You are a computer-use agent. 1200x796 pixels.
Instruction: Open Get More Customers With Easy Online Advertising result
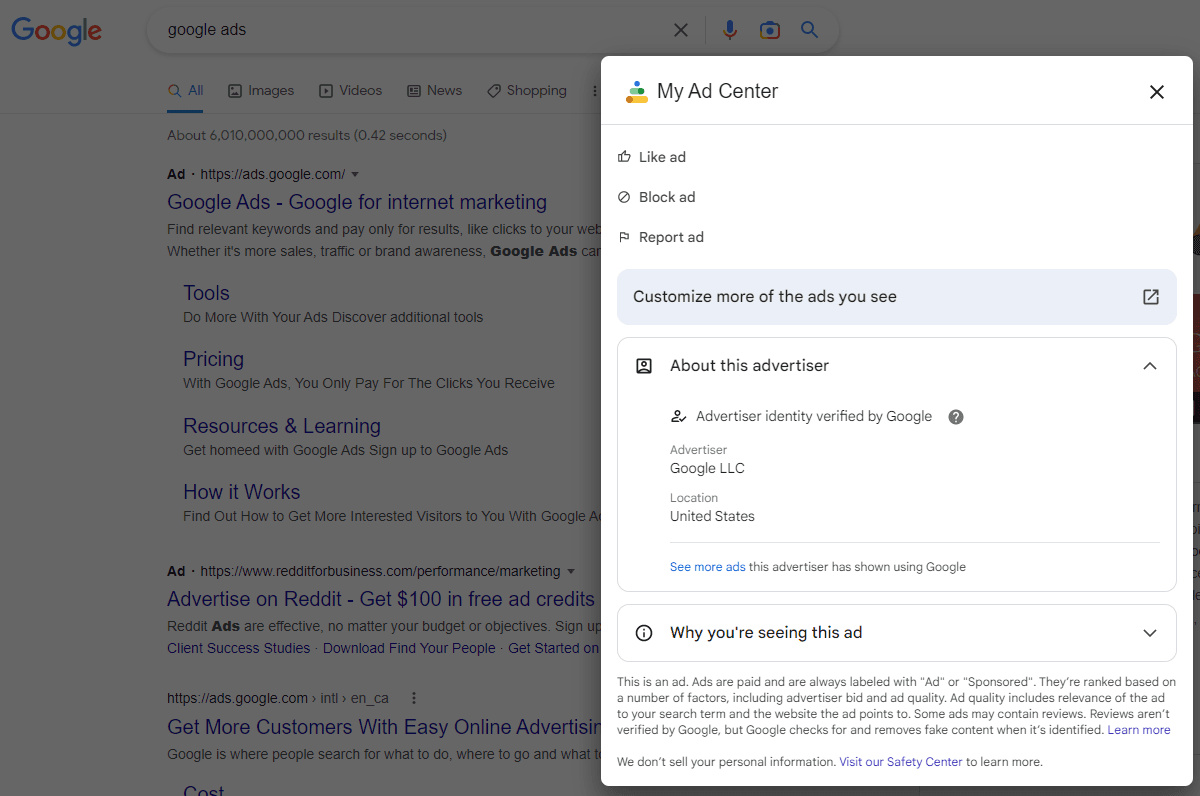tap(384, 727)
